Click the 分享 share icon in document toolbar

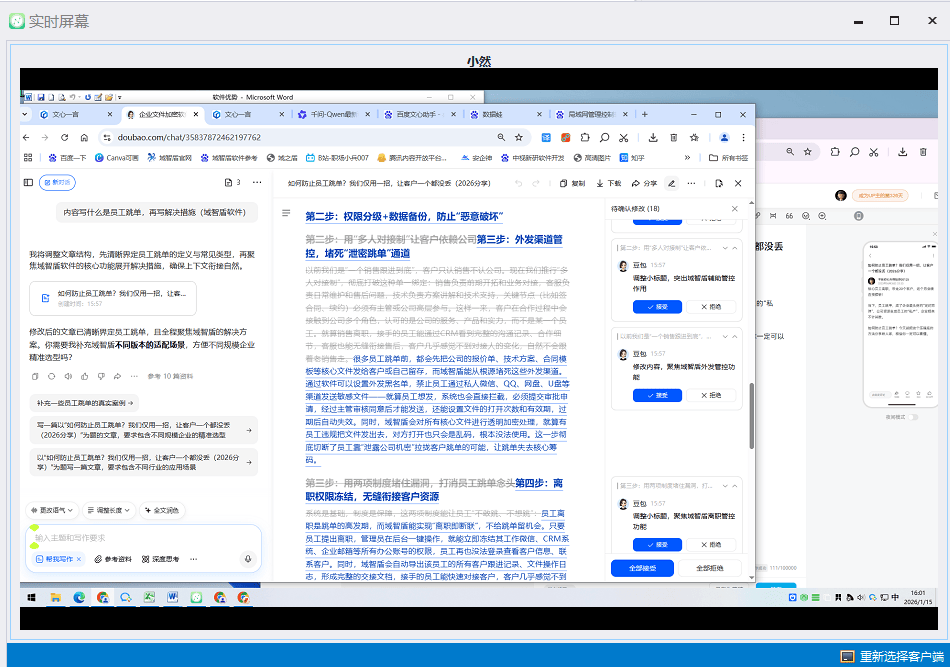[644, 183]
